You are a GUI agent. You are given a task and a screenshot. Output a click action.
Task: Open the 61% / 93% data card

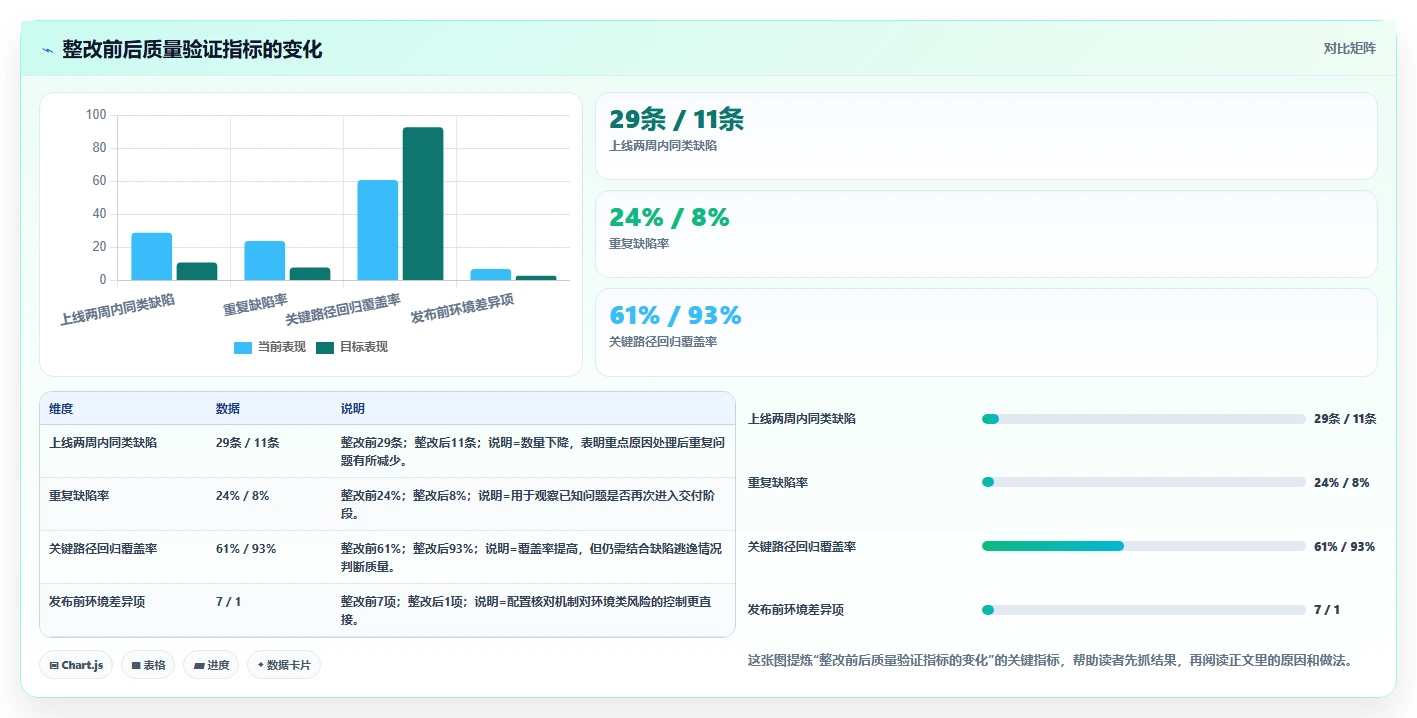pyautogui.click(x=986, y=332)
